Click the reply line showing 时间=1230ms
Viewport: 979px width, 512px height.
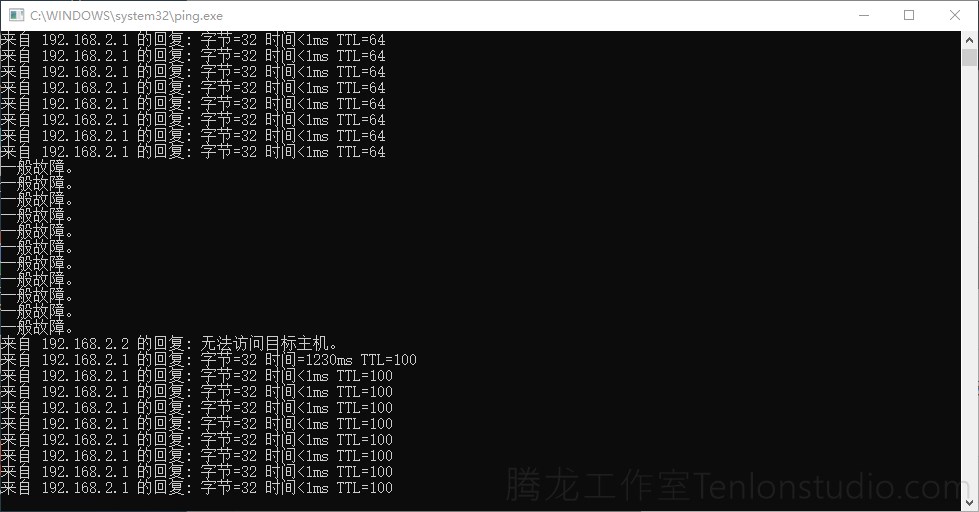[209, 360]
